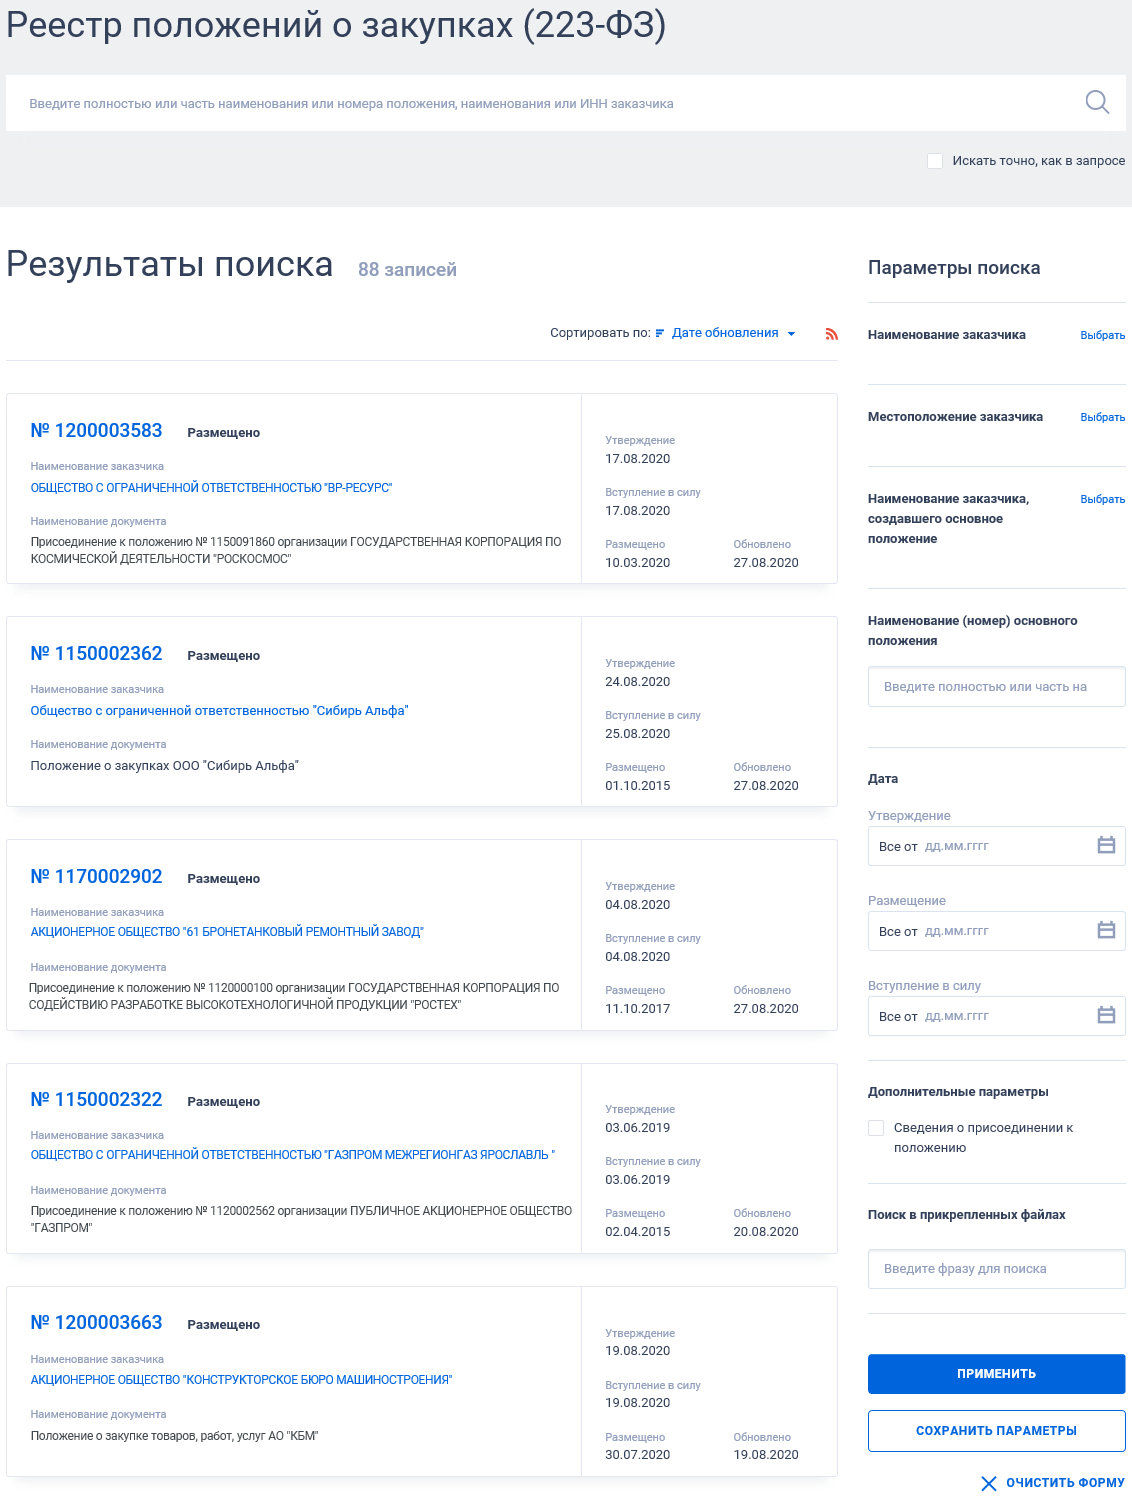The height and width of the screenshot is (1509, 1132).
Task: Click placement date 01.10.2015
Action: 638,786
